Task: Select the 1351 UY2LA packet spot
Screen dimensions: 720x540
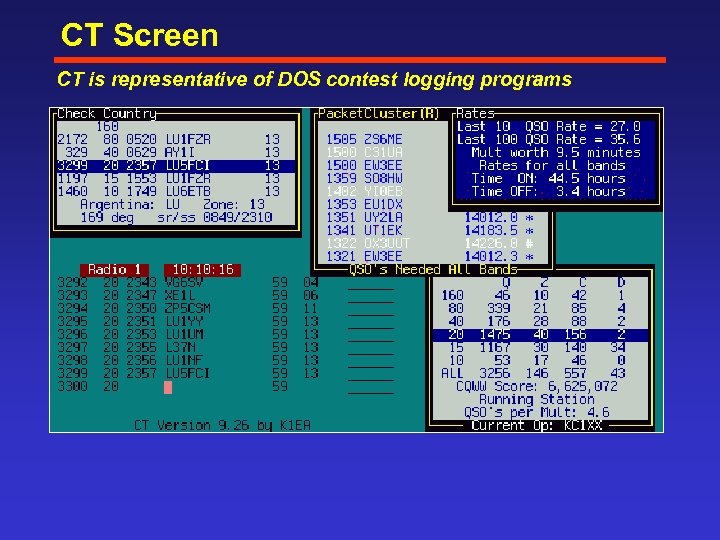Action: click(x=430, y=217)
